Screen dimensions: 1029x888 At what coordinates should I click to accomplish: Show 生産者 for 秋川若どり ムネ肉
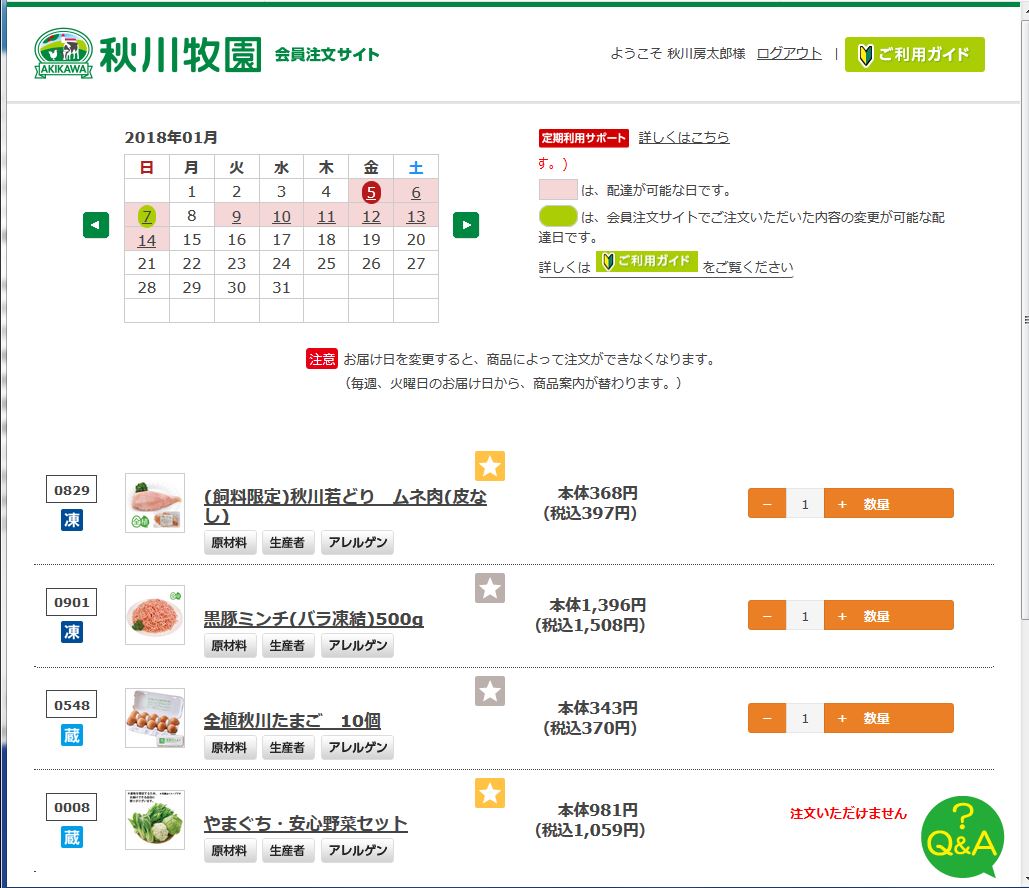pyautogui.click(x=287, y=542)
